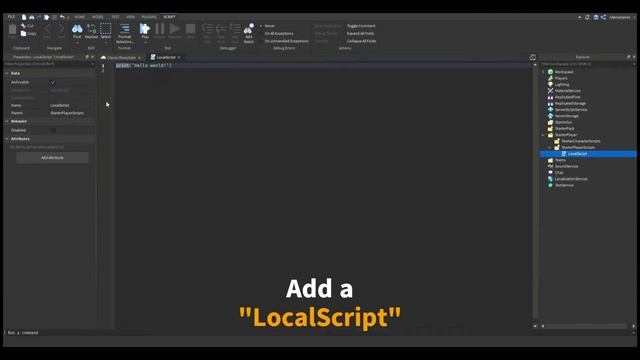
Task: Select StarterPack in the Explorer
Action: point(564,129)
